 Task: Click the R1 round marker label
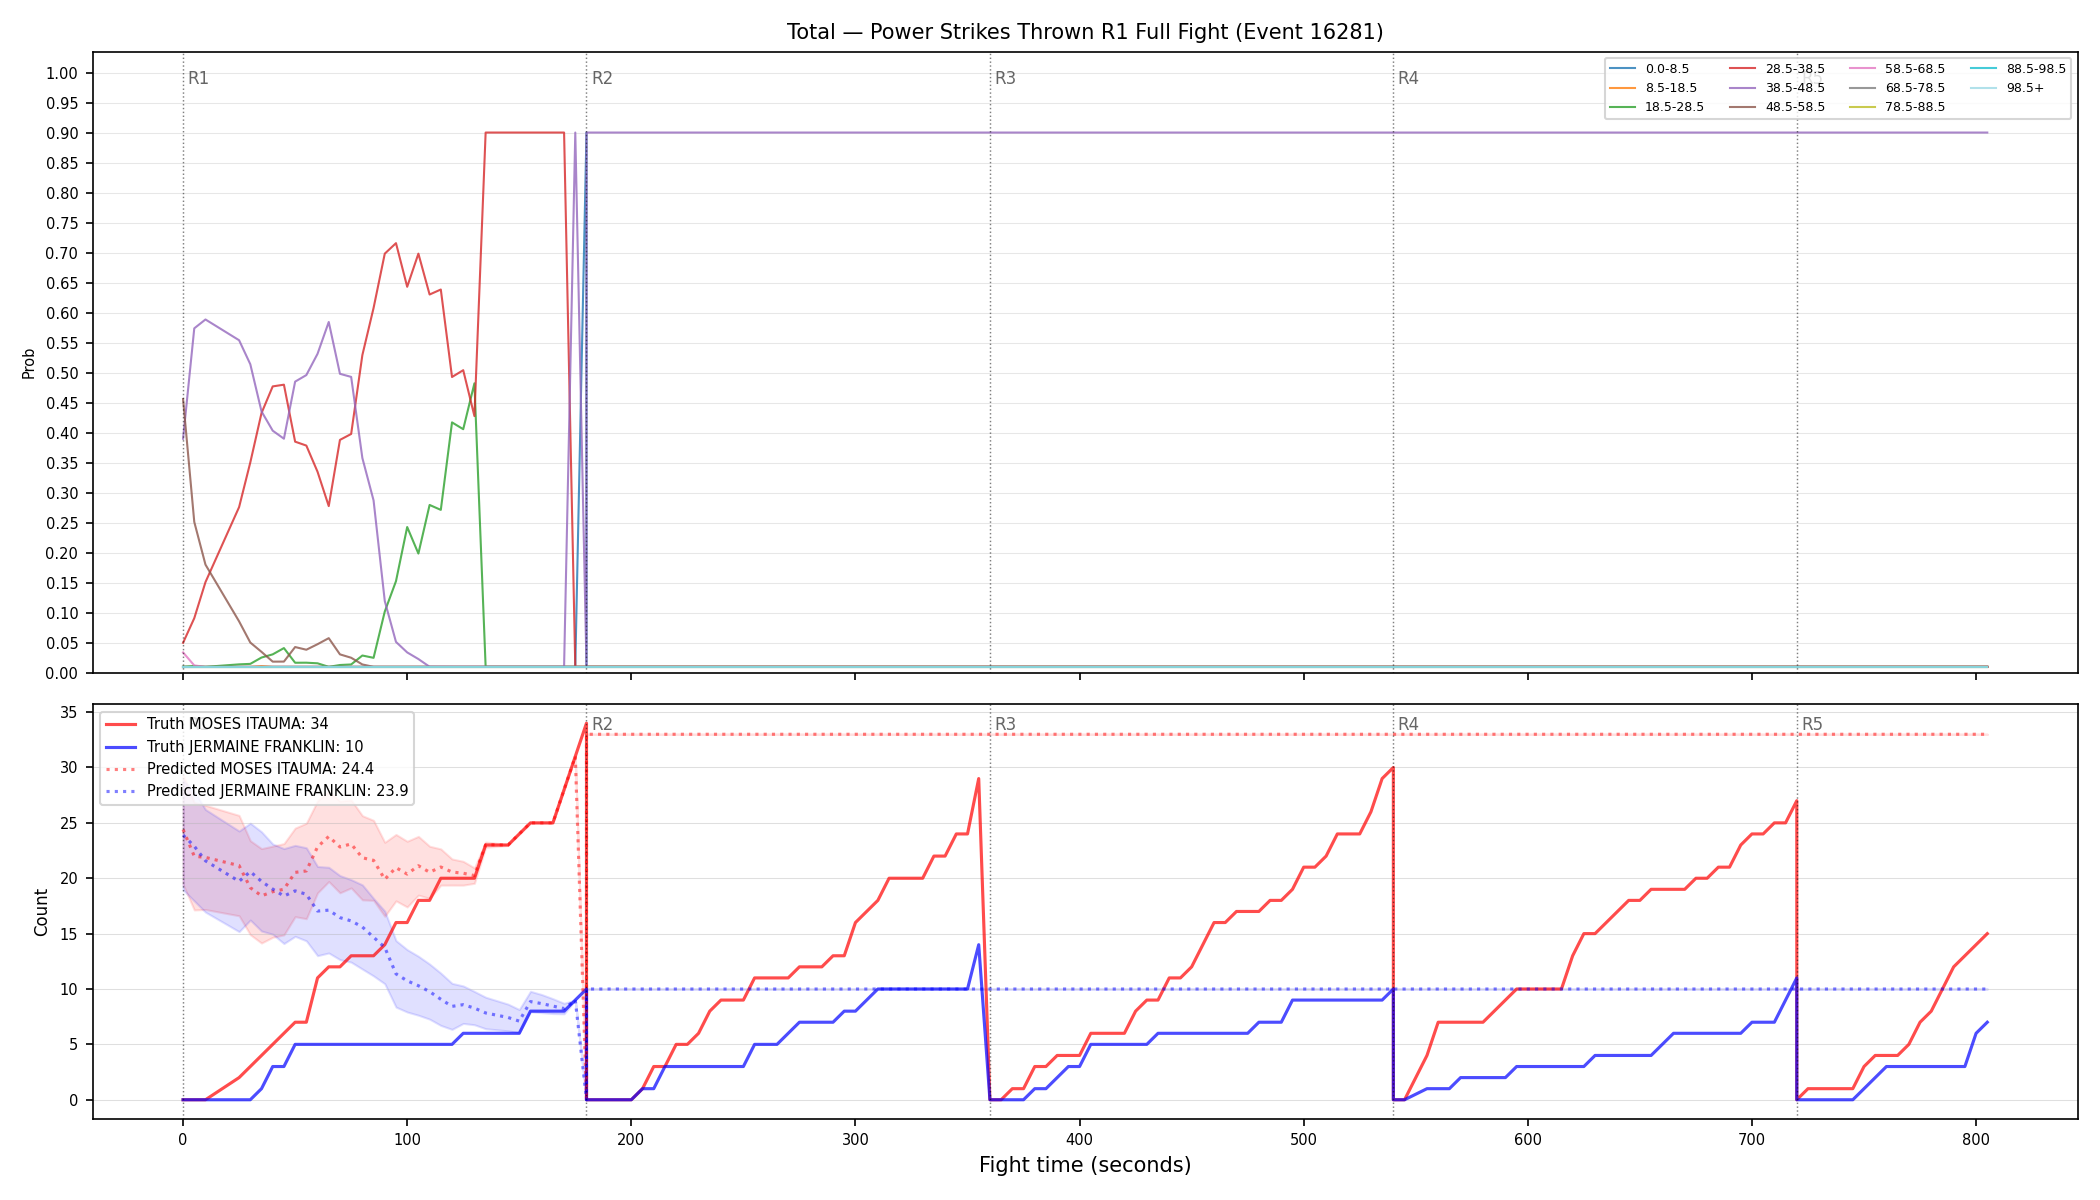coord(198,78)
